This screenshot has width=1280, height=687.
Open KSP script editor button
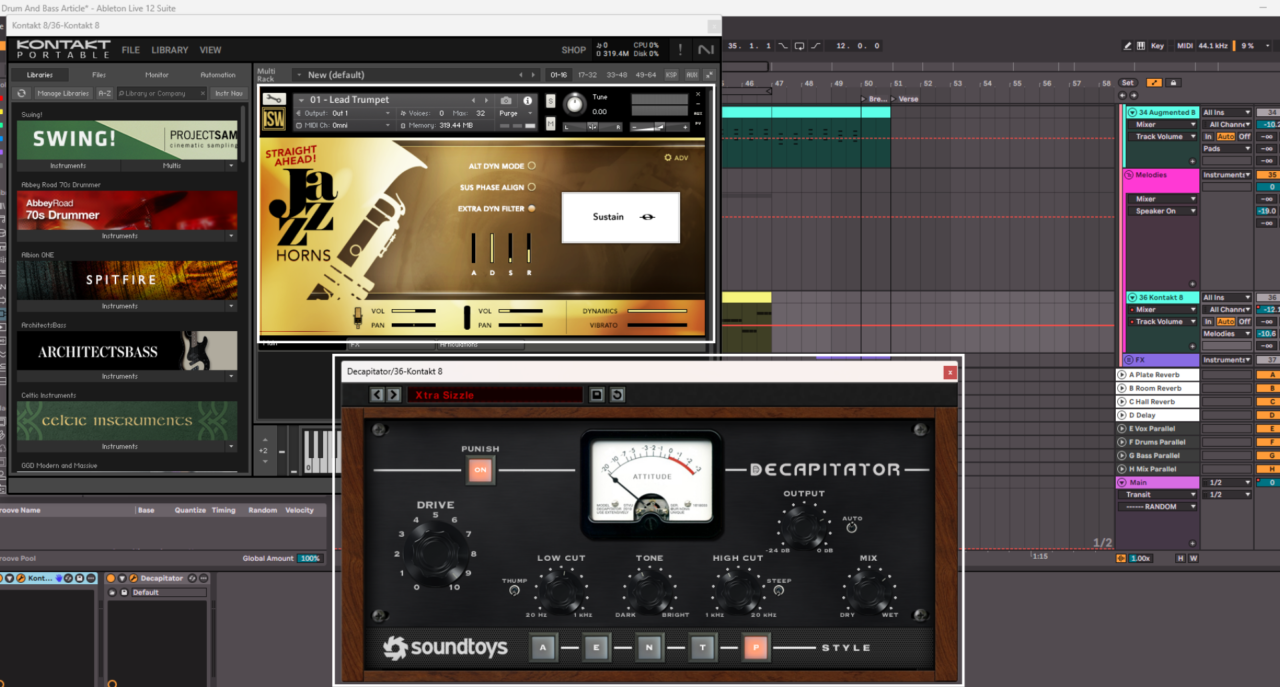click(672, 75)
